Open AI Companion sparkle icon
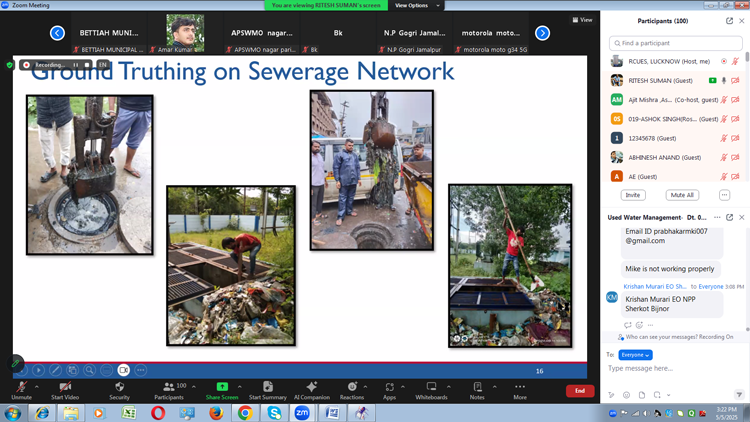Image resolution: width=750 pixels, height=422 pixels. [312, 387]
